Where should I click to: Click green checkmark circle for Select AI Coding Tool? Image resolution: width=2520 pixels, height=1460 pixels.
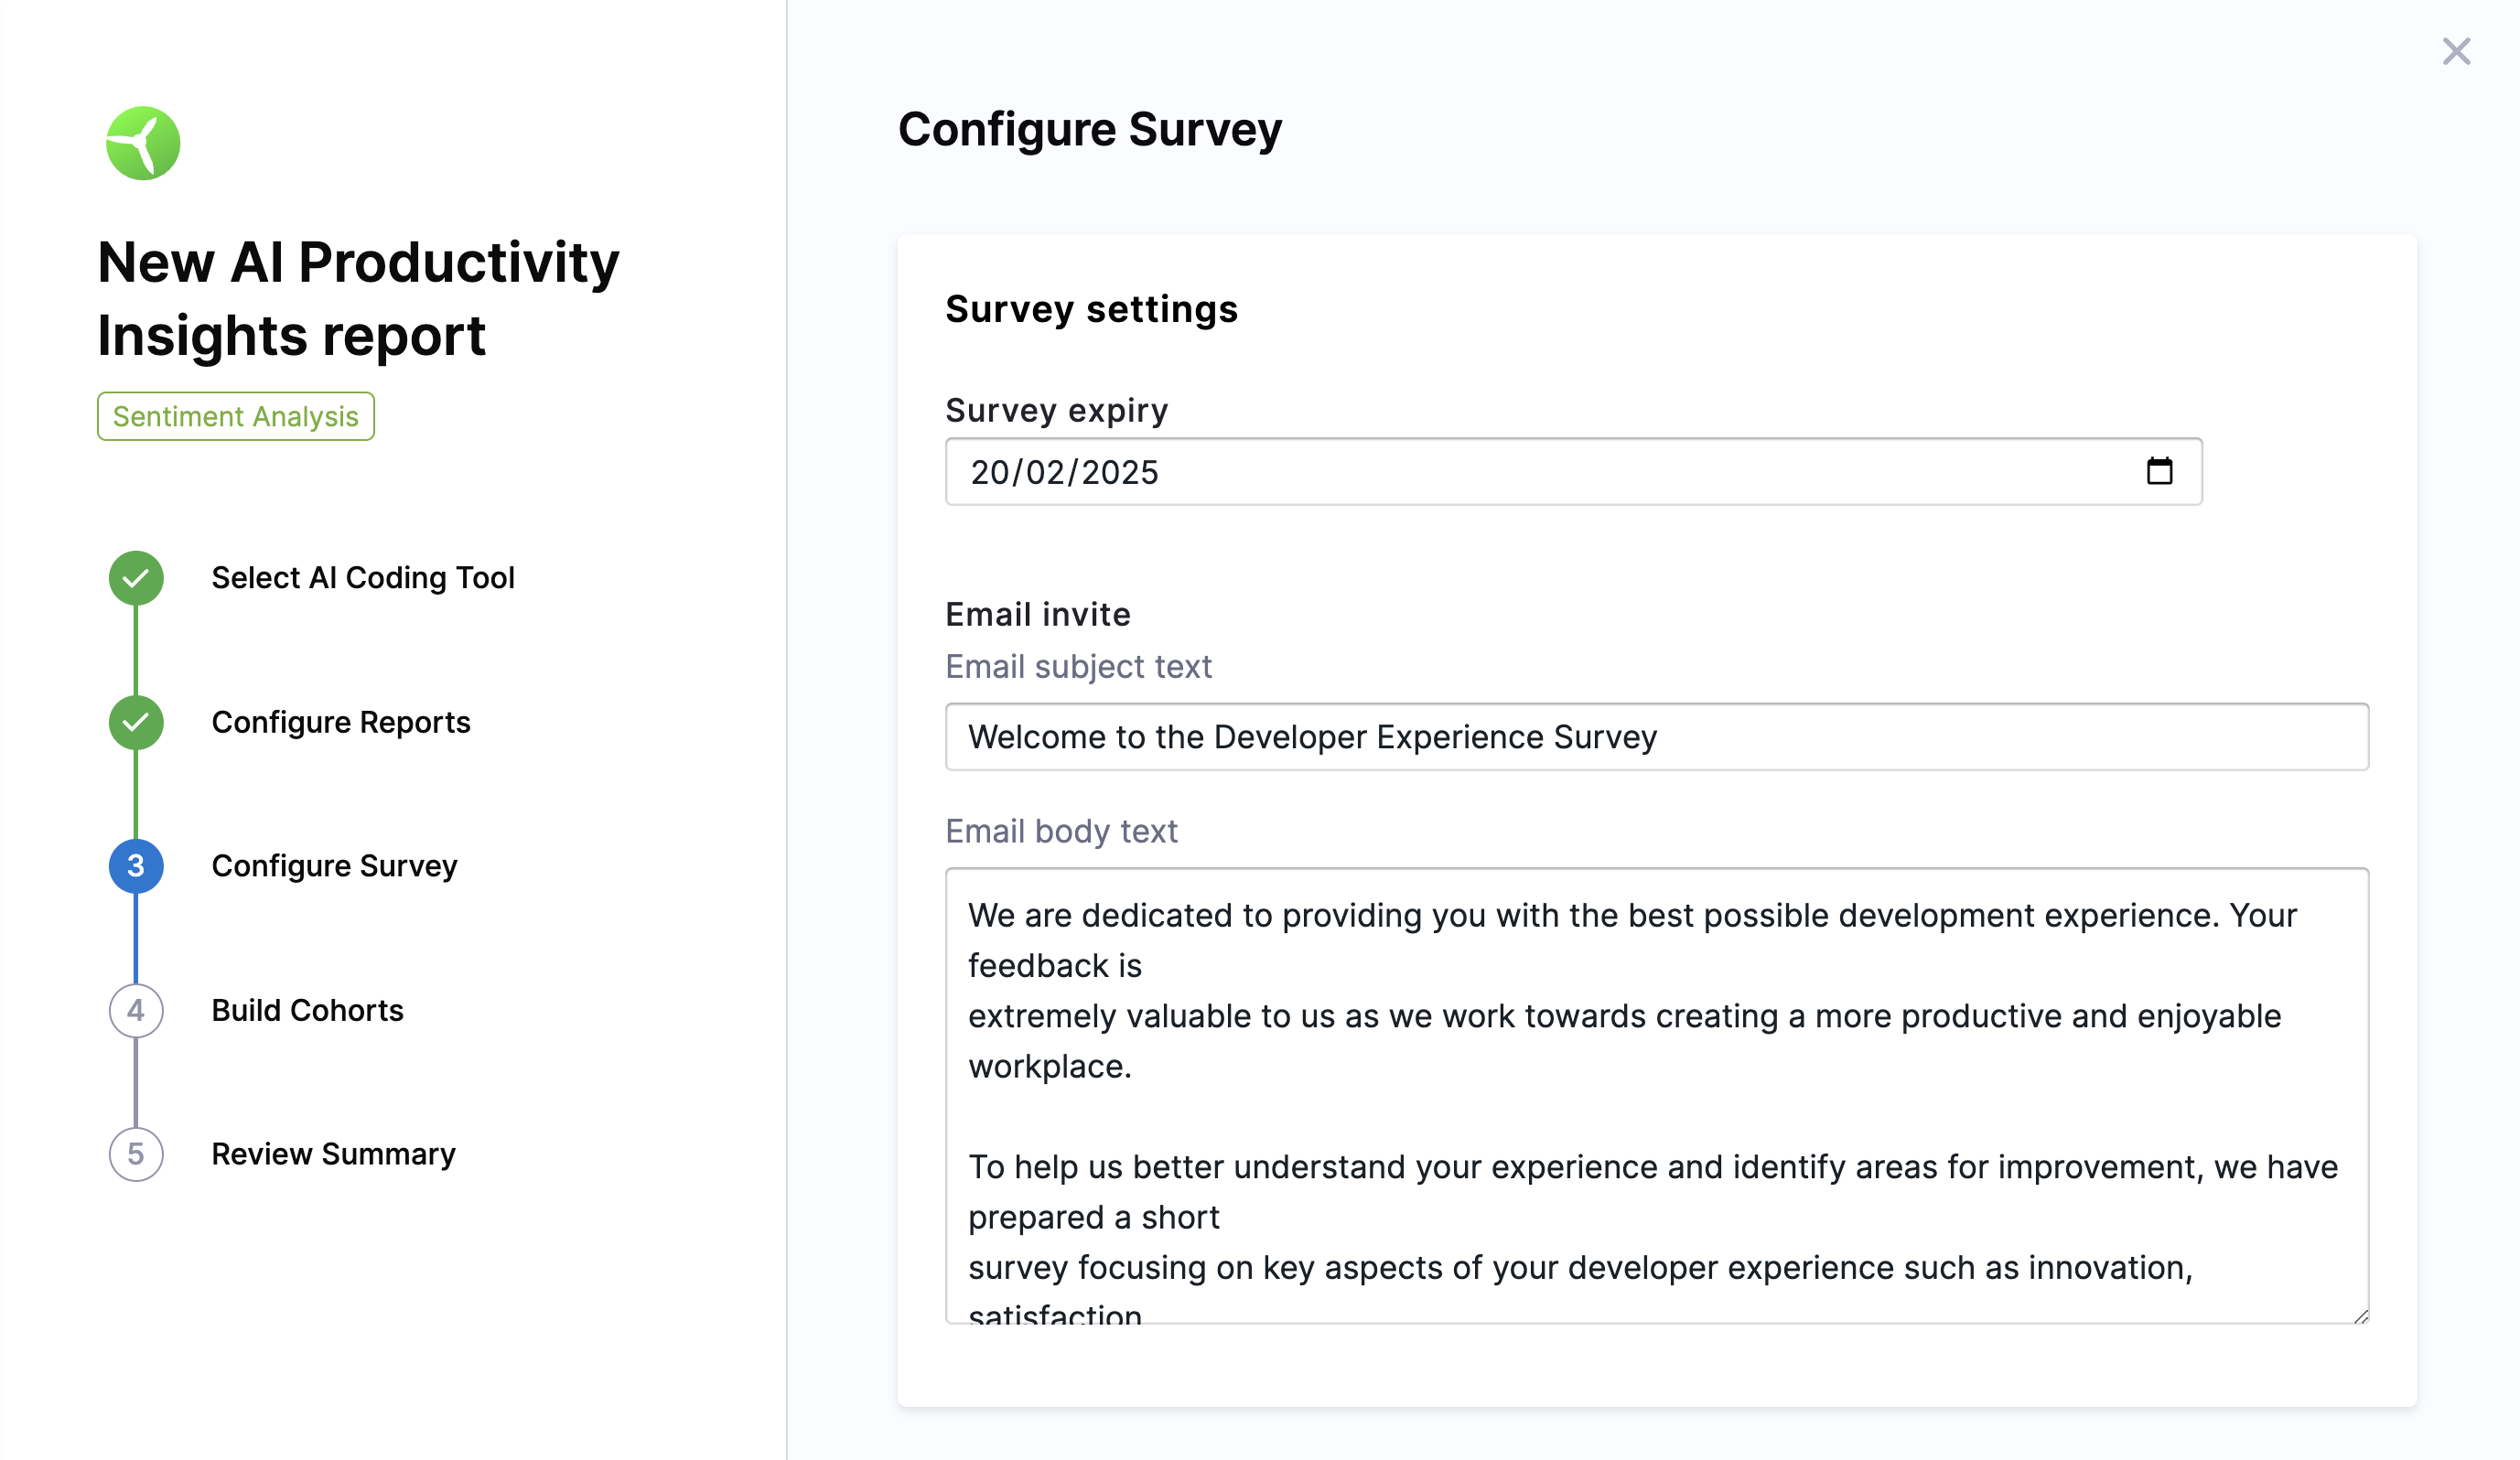(x=136, y=578)
